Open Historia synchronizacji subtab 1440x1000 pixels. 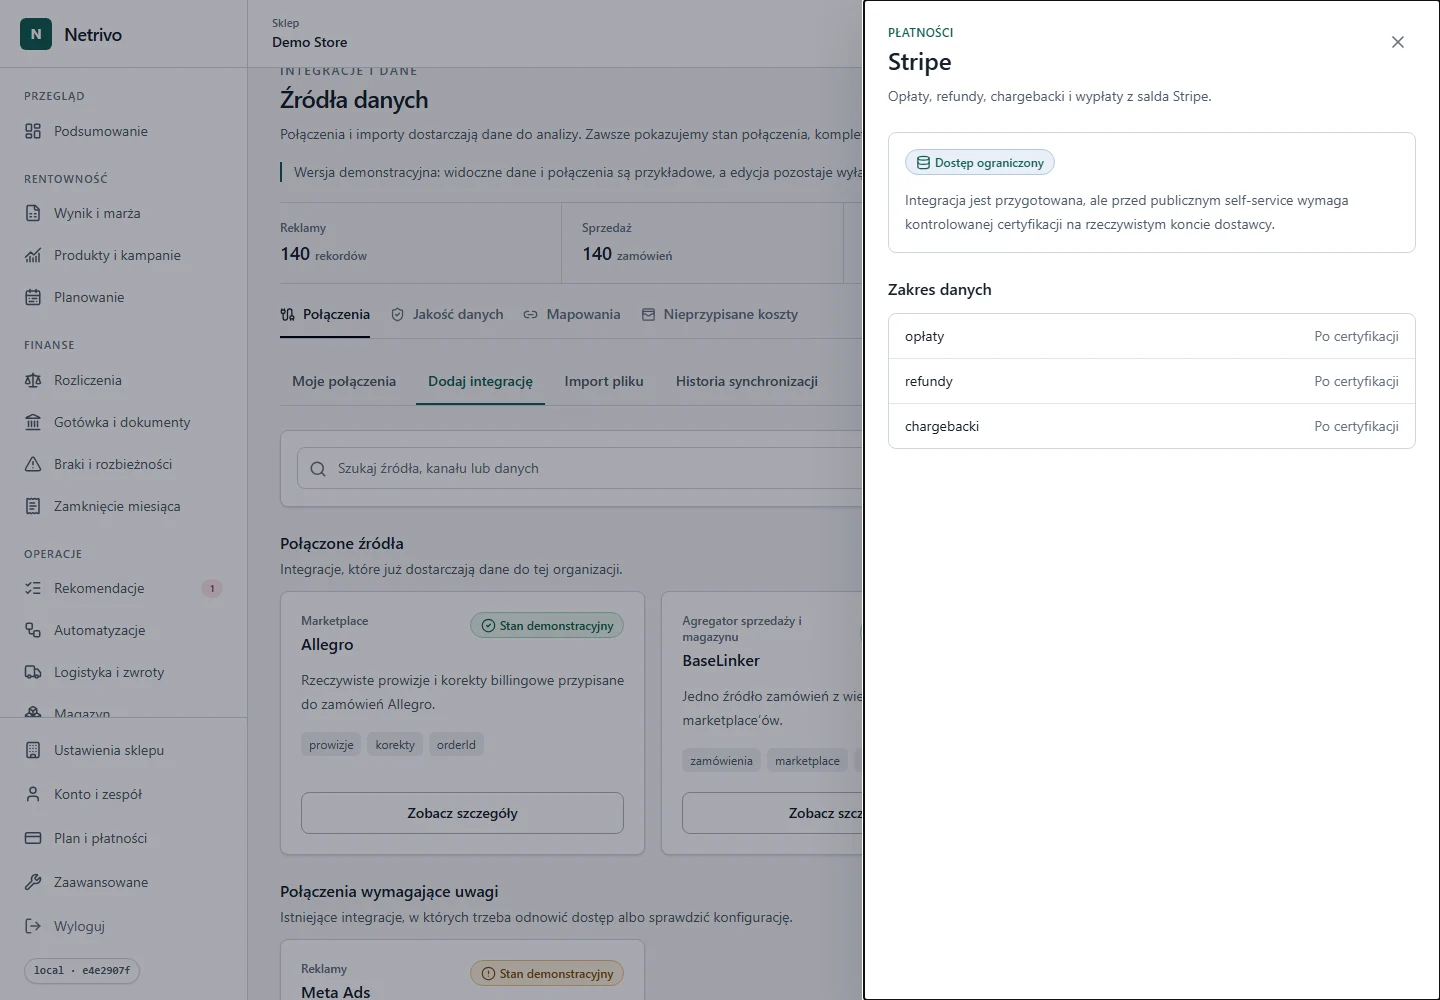click(x=747, y=381)
